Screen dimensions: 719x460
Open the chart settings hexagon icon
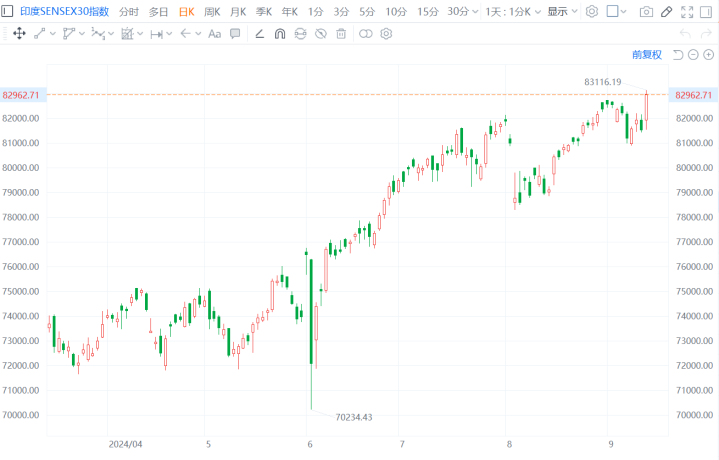592,12
